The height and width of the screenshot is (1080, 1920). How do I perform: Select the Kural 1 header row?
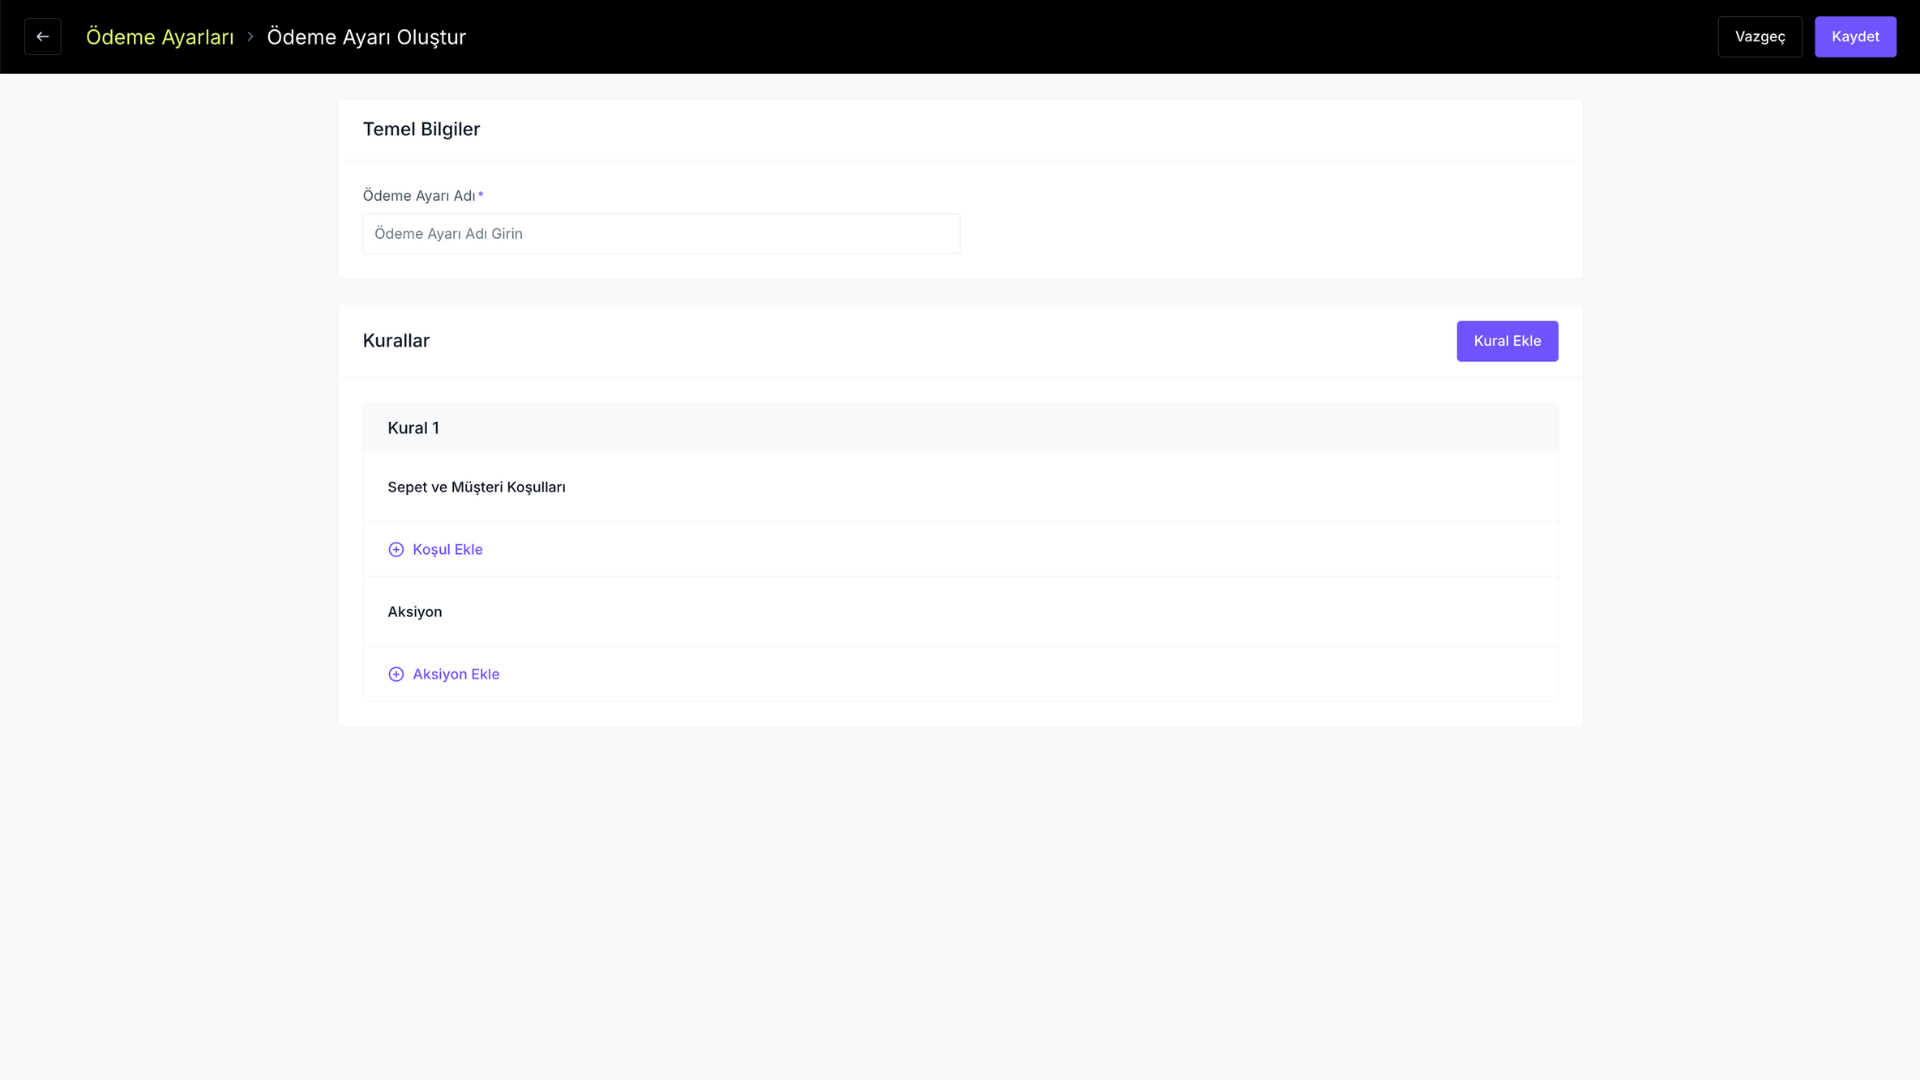pos(960,428)
